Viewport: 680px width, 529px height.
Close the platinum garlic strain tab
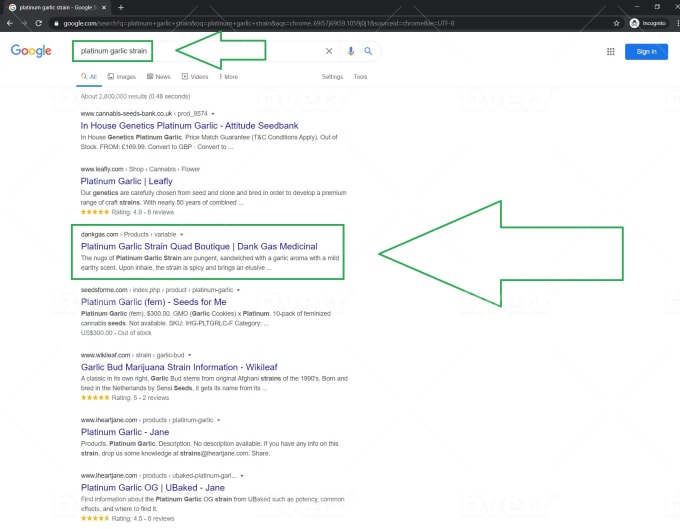pos(104,7)
